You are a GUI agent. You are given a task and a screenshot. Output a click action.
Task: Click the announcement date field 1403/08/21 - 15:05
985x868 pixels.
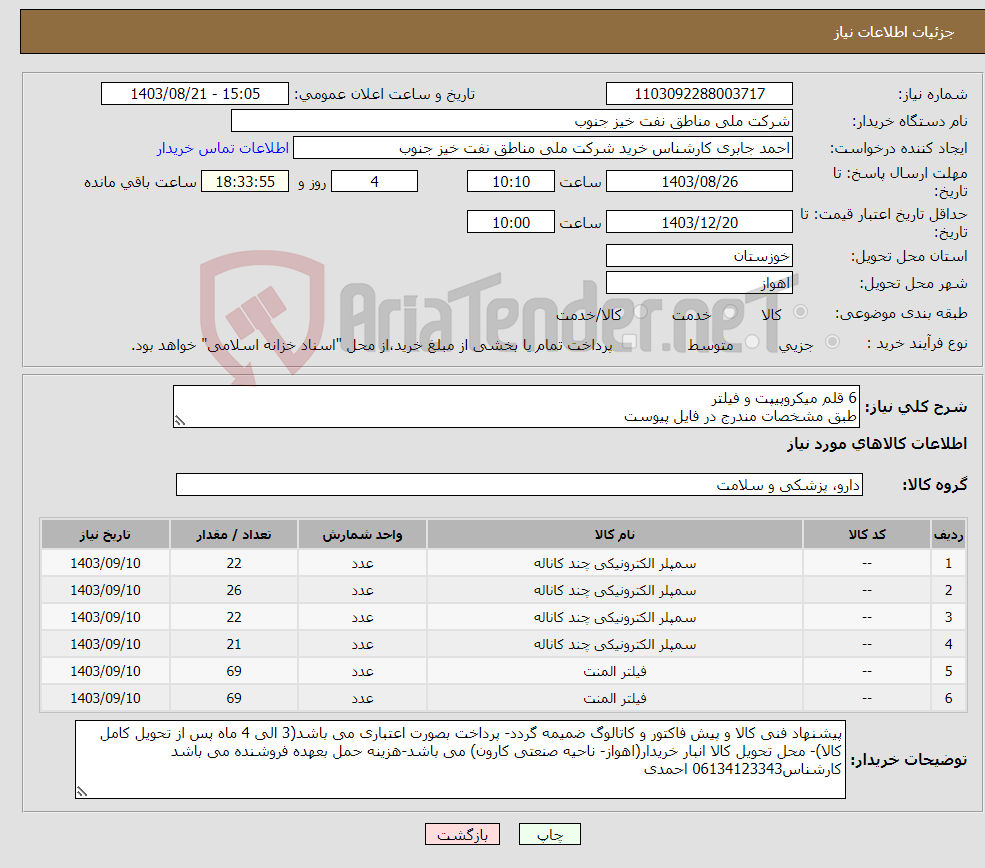coord(195,94)
